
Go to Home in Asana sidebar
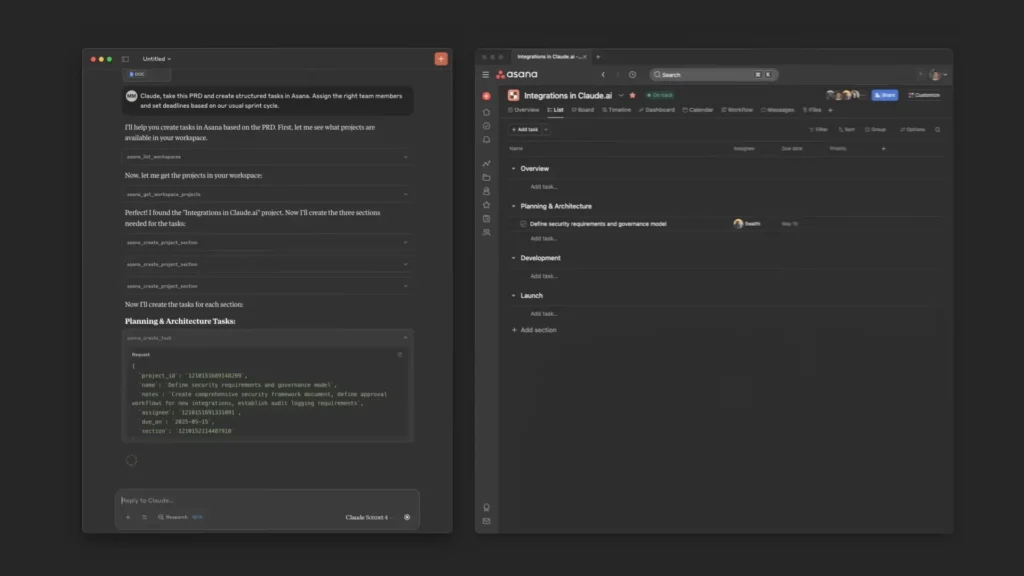click(487, 112)
